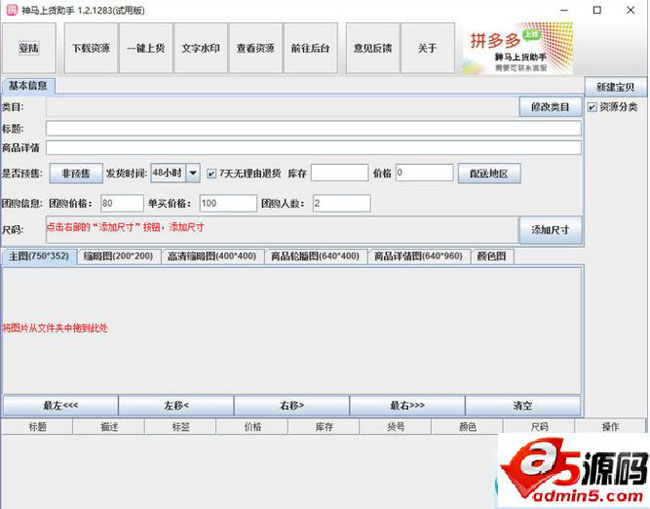The height and width of the screenshot is (509, 650).
Task: Click the 尺码 column header
Action: [539, 427]
